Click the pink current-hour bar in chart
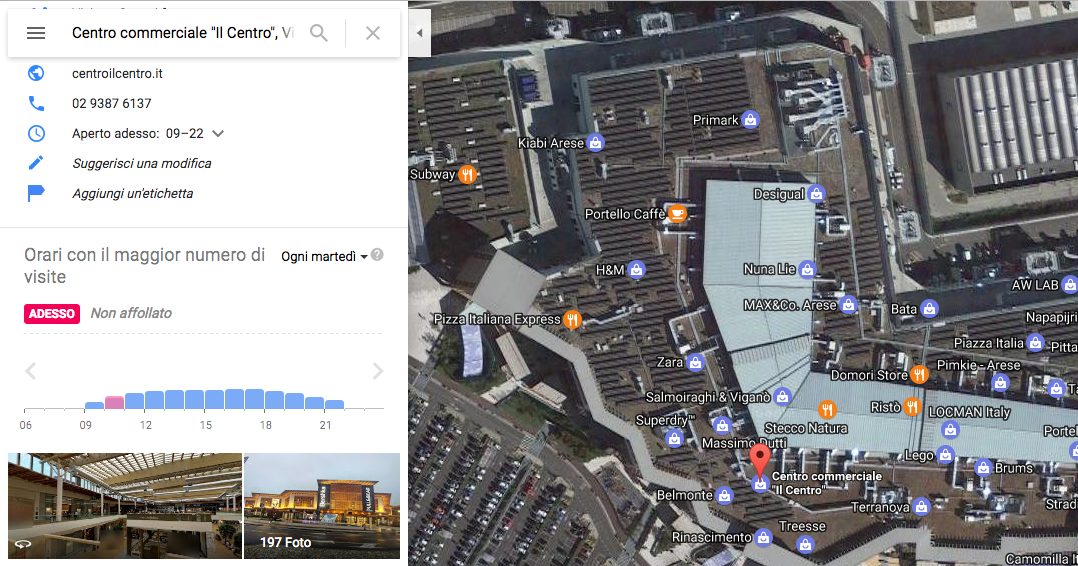The width and height of the screenshot is (1078, 566). (115, 402)
